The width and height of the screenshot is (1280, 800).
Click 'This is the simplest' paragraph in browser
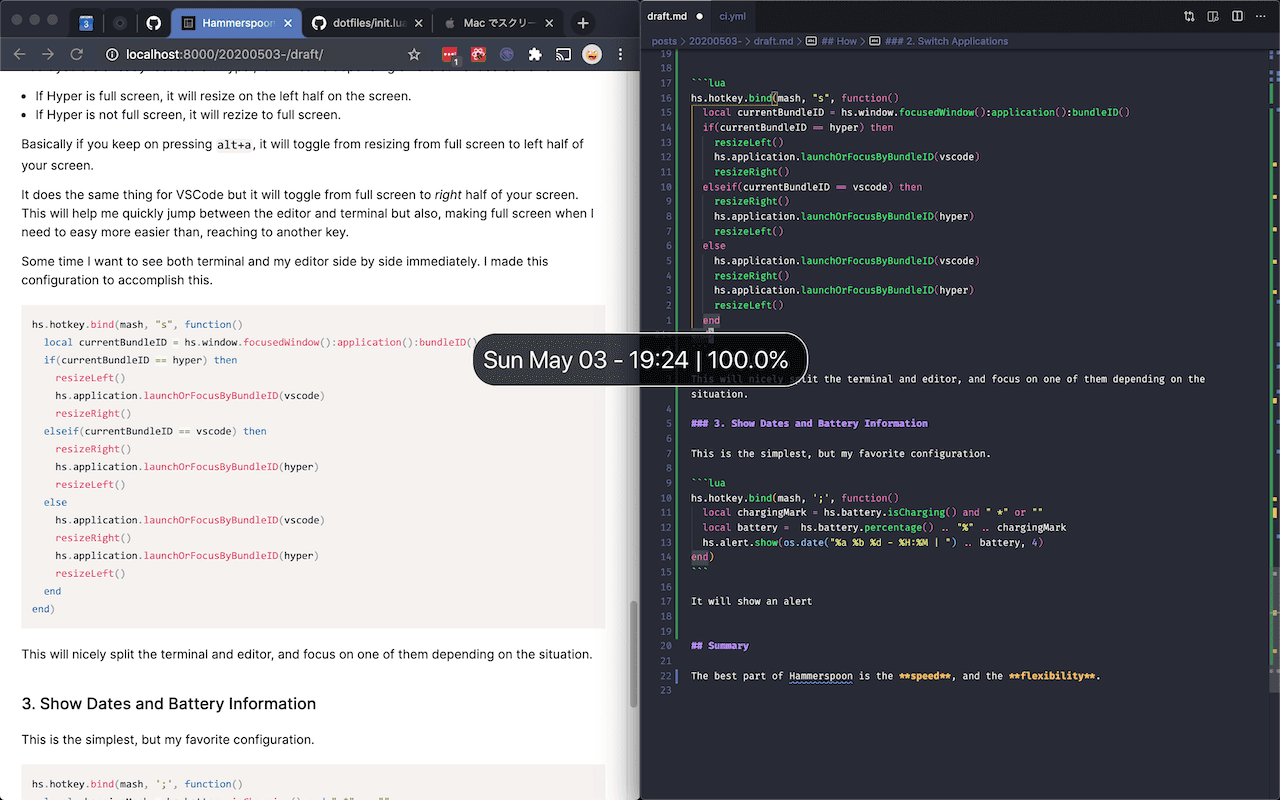pyautogui.click(x=168, y=740)
